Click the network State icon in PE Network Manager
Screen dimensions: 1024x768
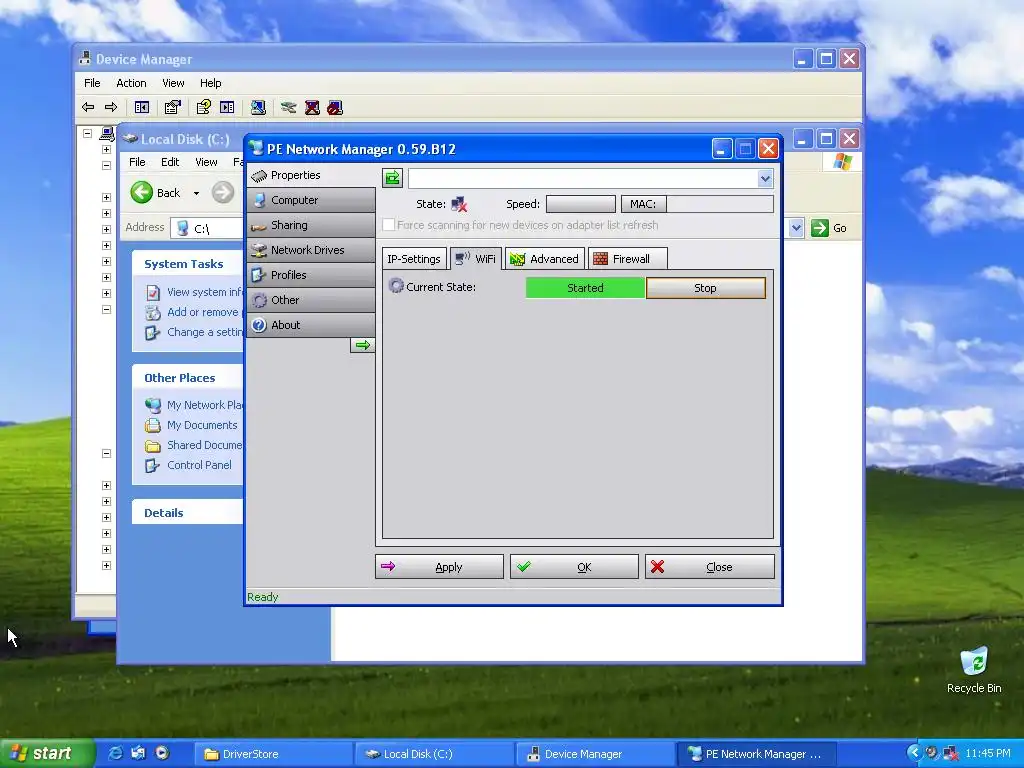pos(459,204)
